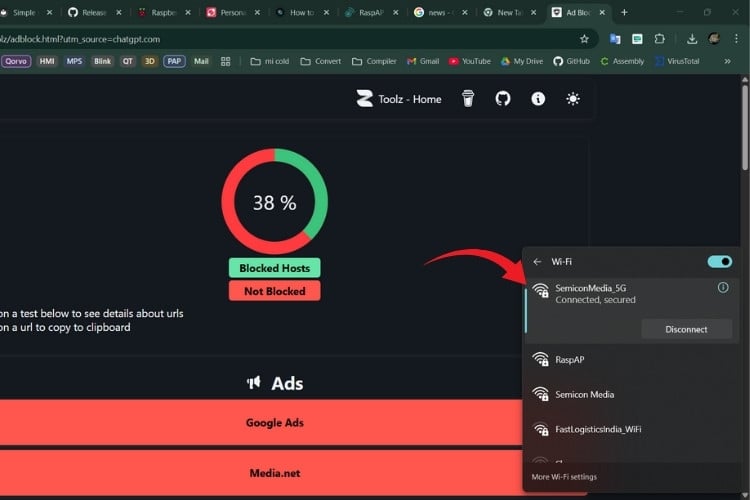Click the 38 % donut chart
The image size is (750, 500).
click(275, 201)
